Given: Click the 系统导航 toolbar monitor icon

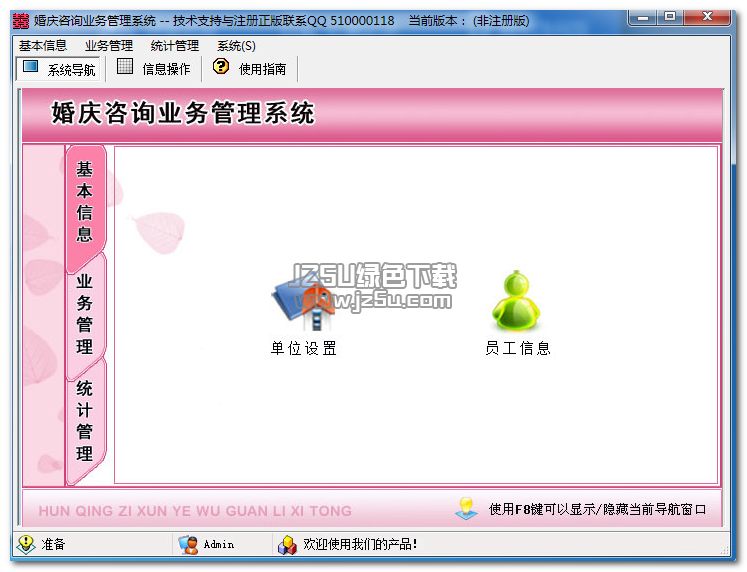Looking at the screenshot, I should click(30, 67).
